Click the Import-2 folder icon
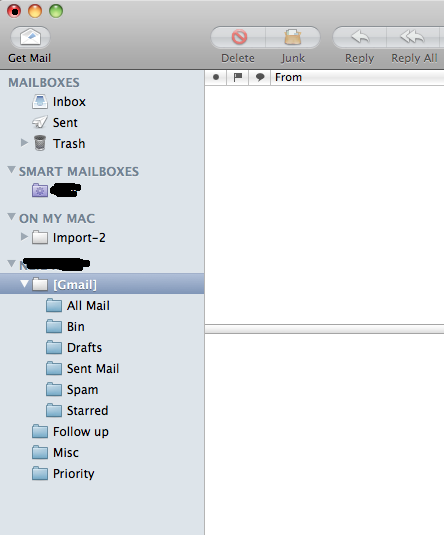The width and height of the screenshot is (444, 535). (x=40, y=237)
